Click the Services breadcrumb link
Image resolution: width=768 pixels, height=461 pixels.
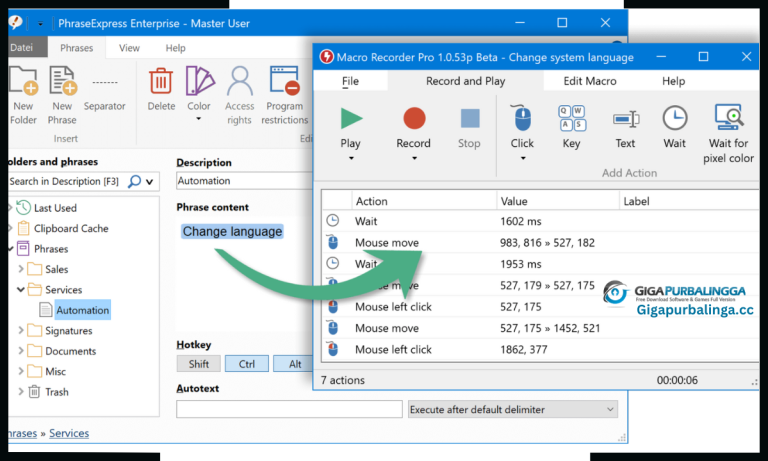click(69, 433)
